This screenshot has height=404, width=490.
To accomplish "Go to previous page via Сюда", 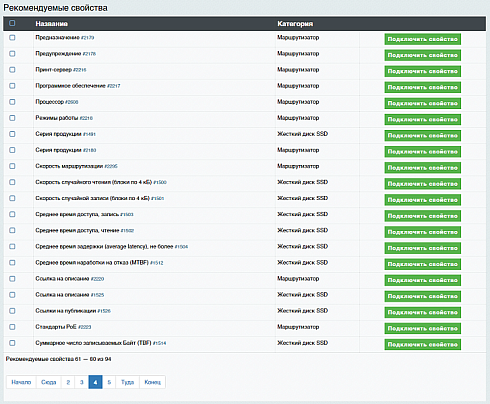I will (49, 382).
